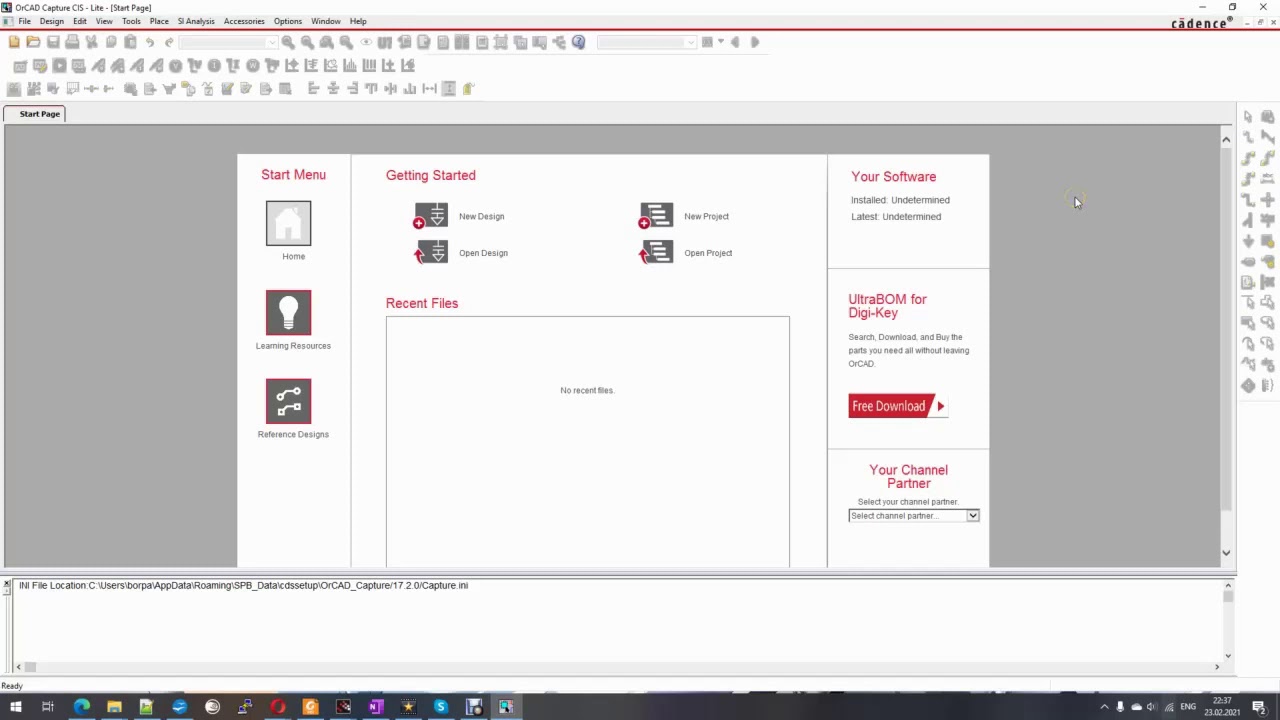Screen dimensions: 1280x720
Task: Open the Windows Start button
Action: coord(15,707)
